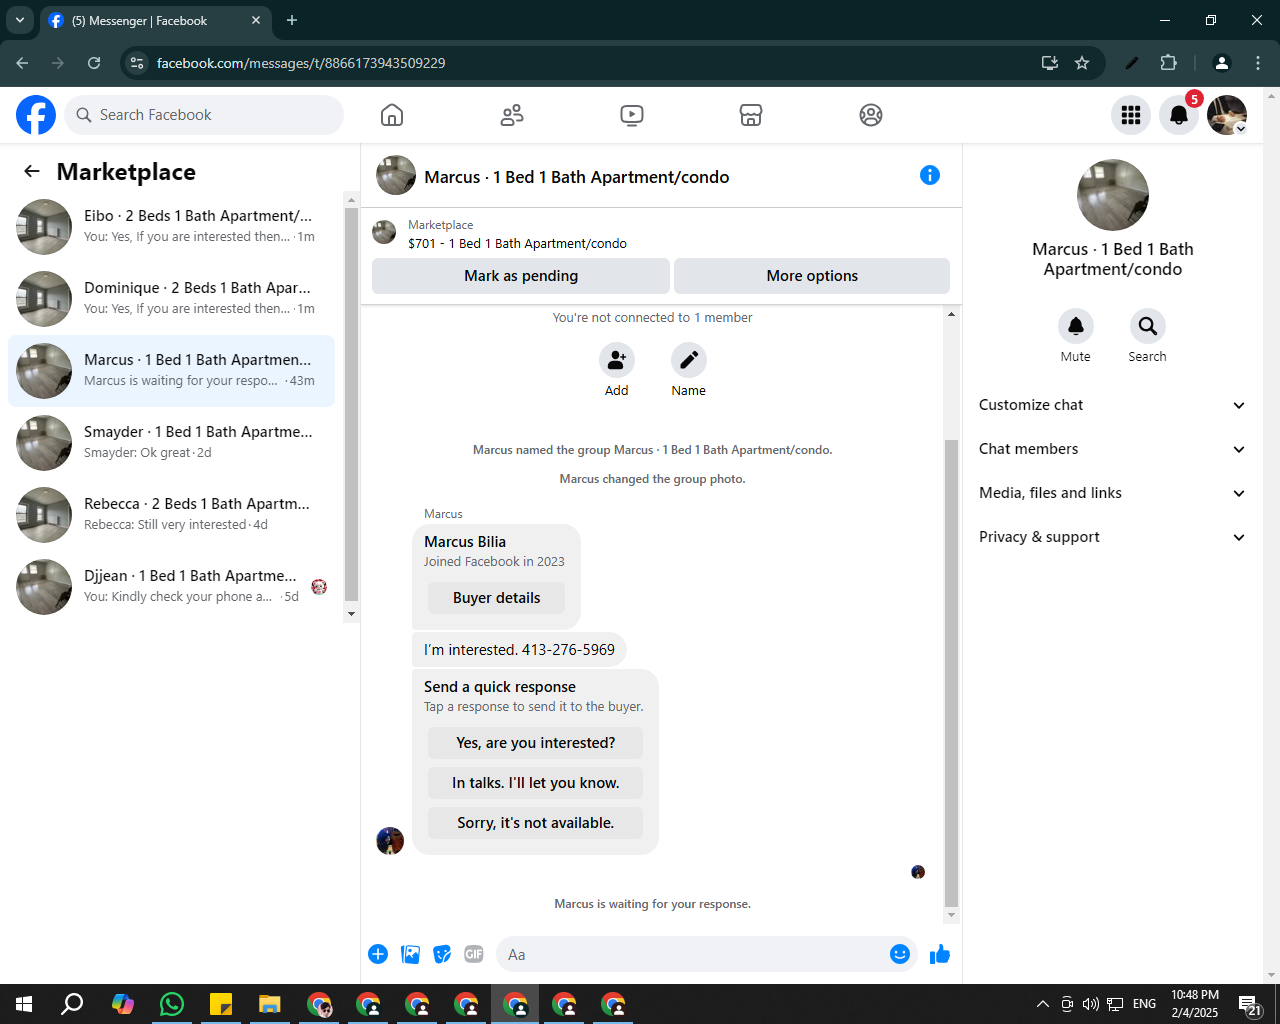Viewport: 1280px width, 1024px height.
Task: Open taskbar search magnifier
Action: [72, 1004]
